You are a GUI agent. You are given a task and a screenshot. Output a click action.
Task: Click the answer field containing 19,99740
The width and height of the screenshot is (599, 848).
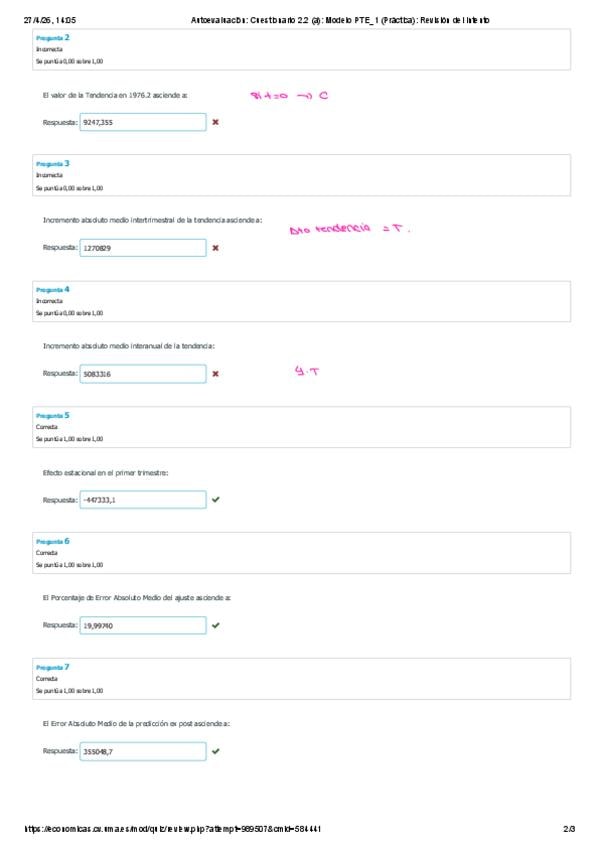tap(143, 625)
